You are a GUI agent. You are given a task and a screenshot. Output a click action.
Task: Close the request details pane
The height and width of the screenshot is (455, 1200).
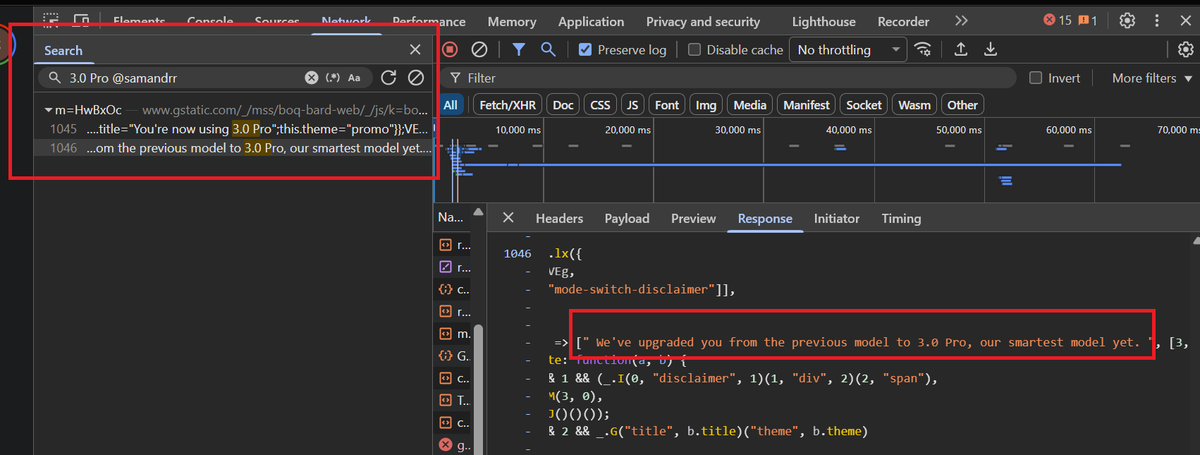click(x=508, y=218)
